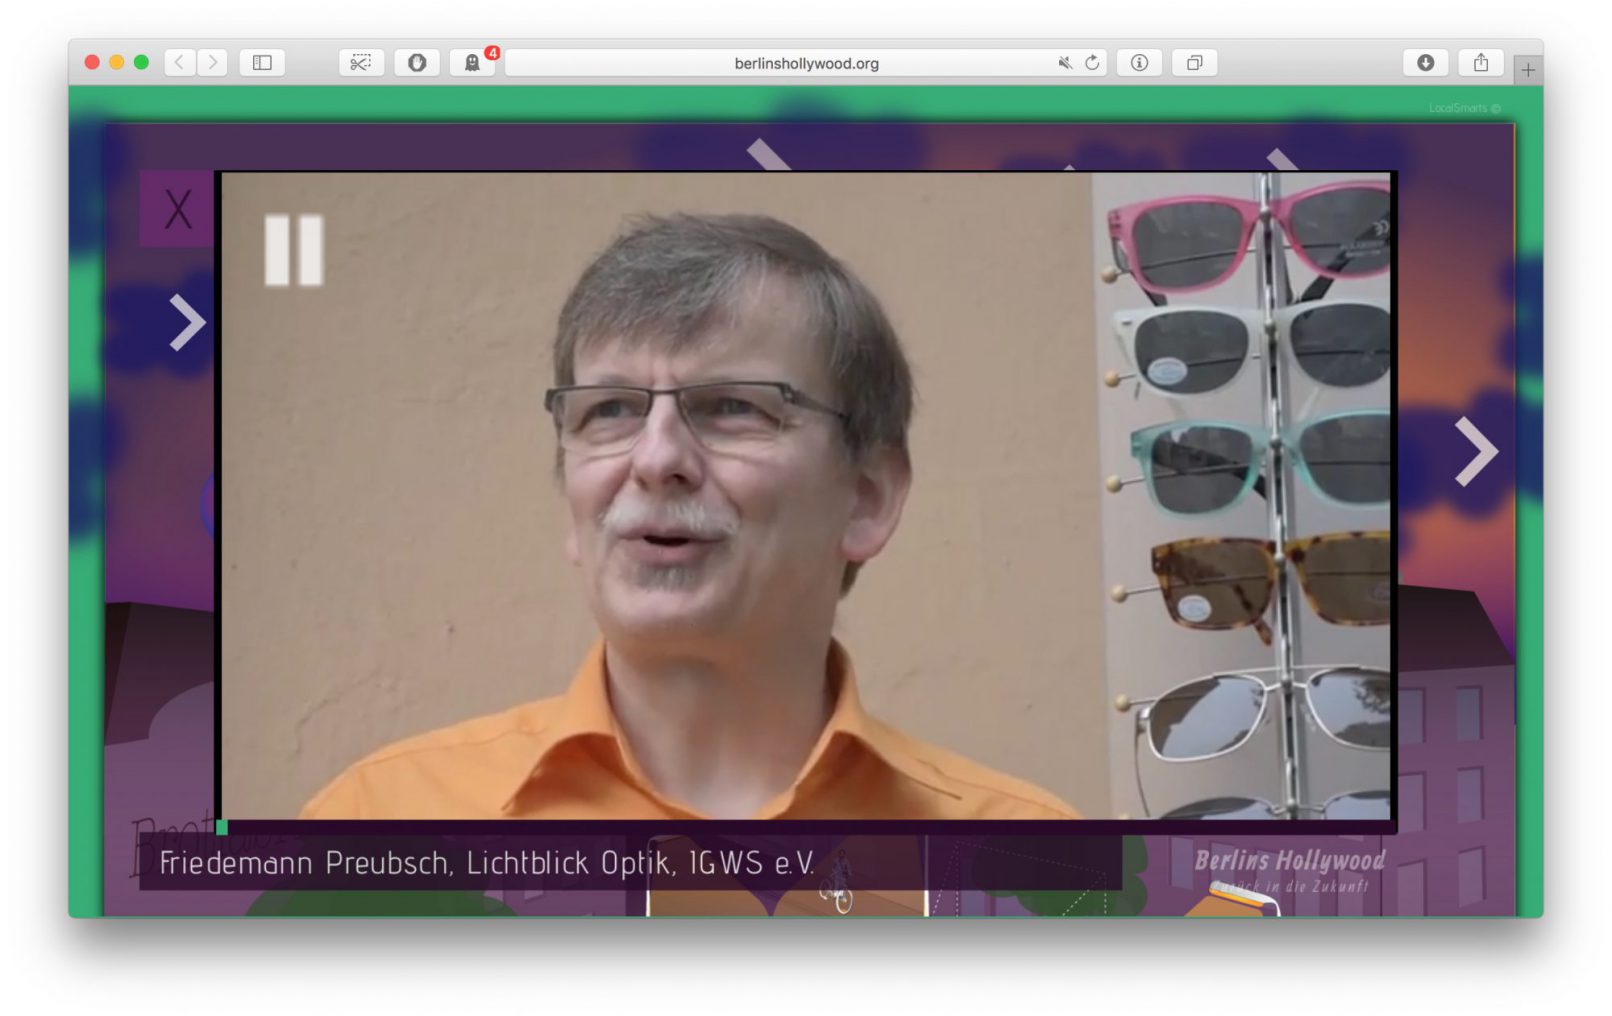Open the shield privacy blocker extension
The height and width of the screenshot is (1016, 1612).
tap(417, 63)
